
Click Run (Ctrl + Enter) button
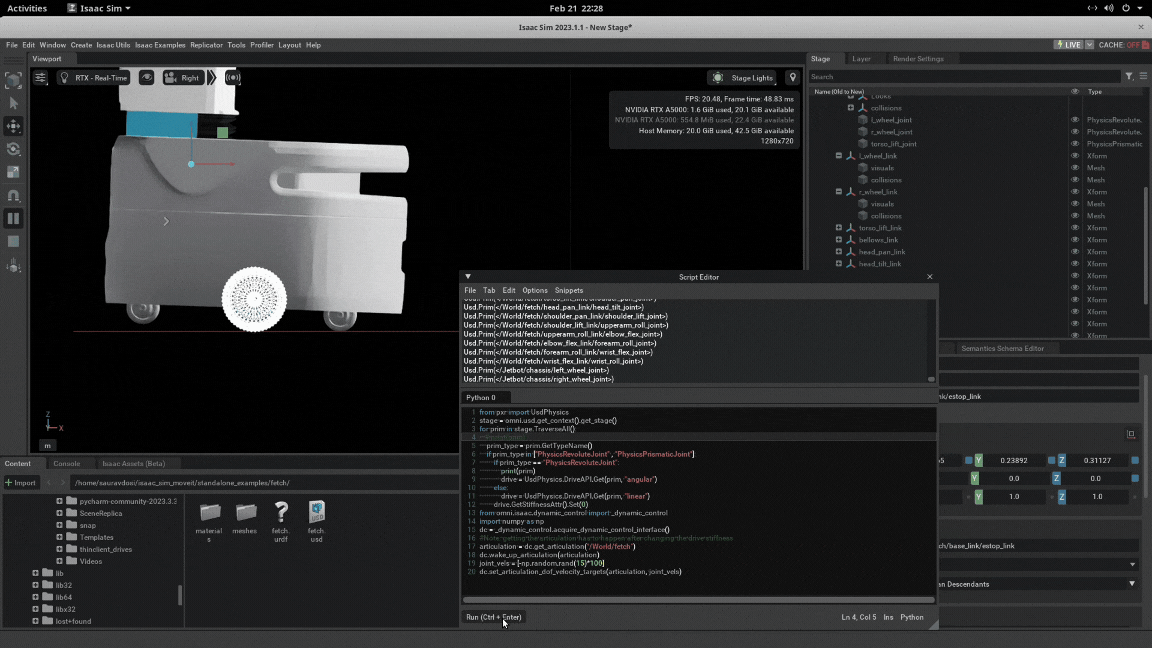[494, 617]
